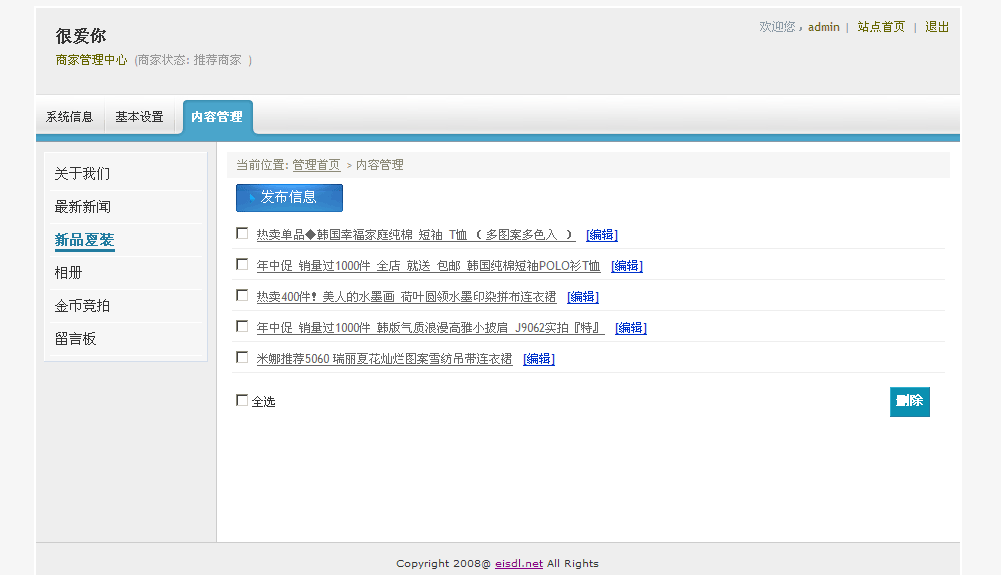
Task: Open the 热卖400件 荷叶圆领水墨印染 link
Action: click(x=406, y=297)
